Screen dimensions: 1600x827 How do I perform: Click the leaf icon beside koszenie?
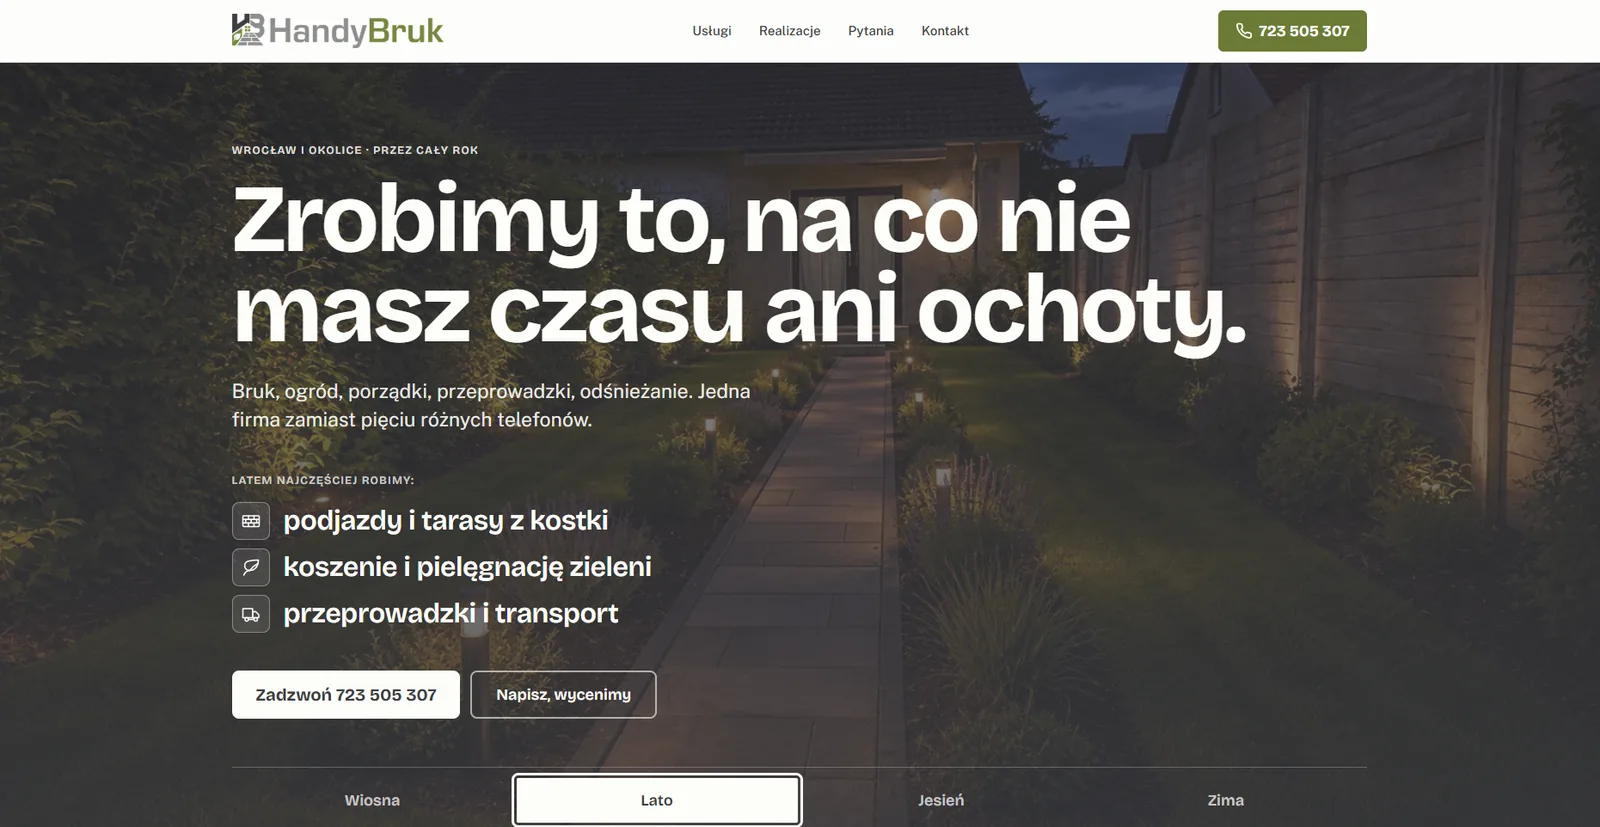pos(251,567)
